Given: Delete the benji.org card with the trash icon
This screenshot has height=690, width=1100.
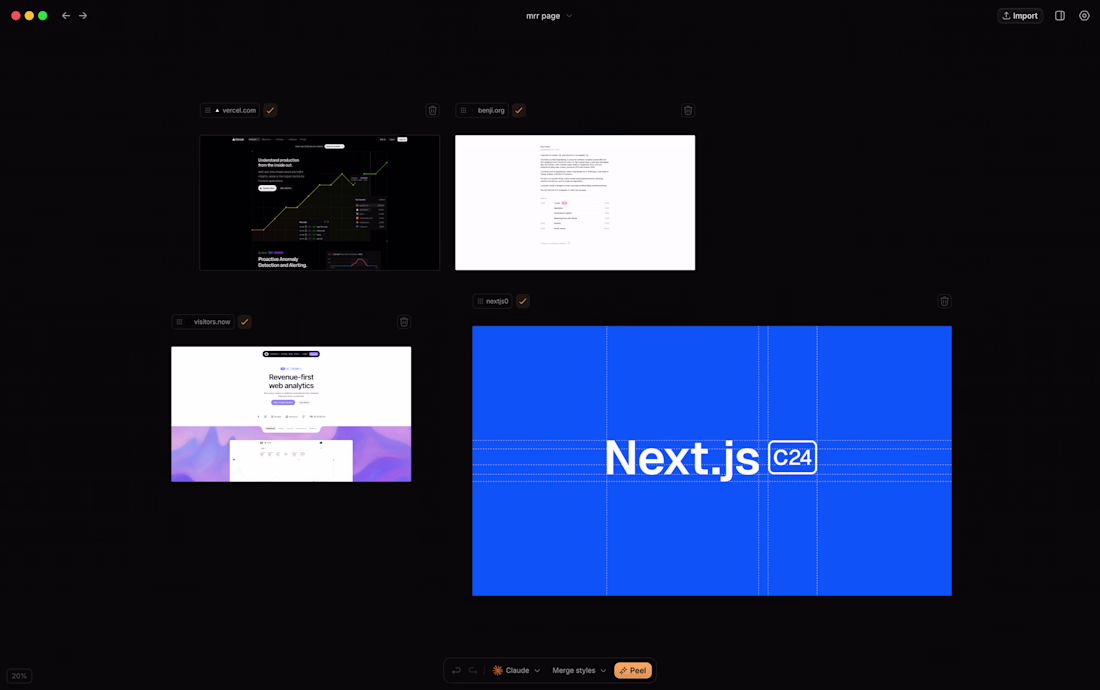Looking at the screenshot, I should [688, 110].
